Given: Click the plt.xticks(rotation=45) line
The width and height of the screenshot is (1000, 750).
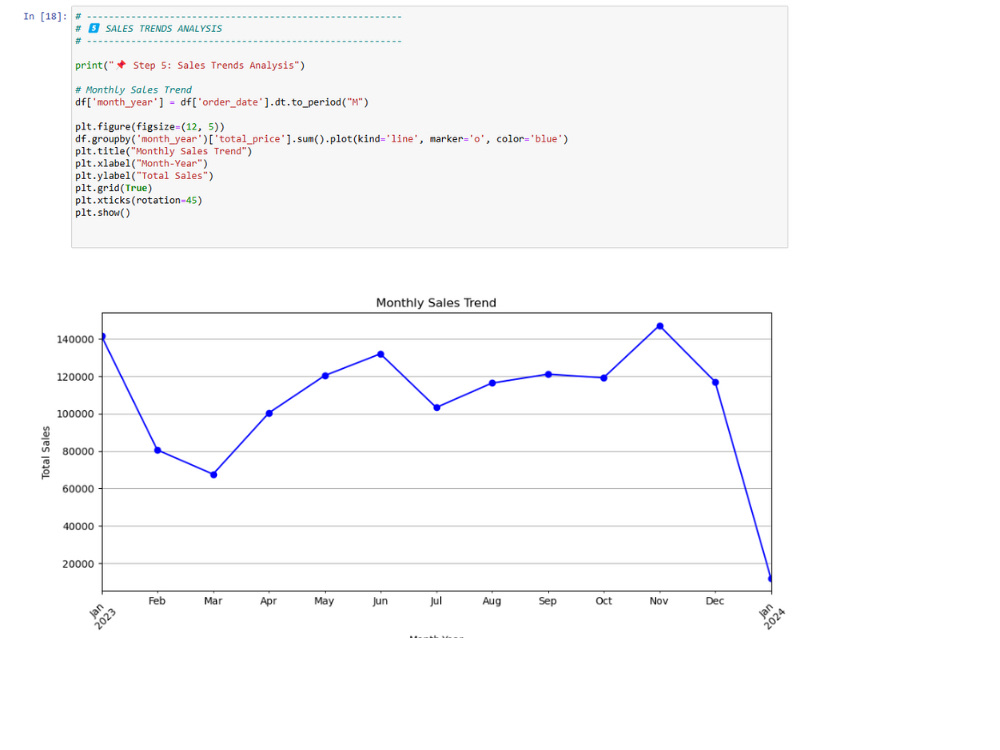Looking at the screenshot, I should pos(138,200).
